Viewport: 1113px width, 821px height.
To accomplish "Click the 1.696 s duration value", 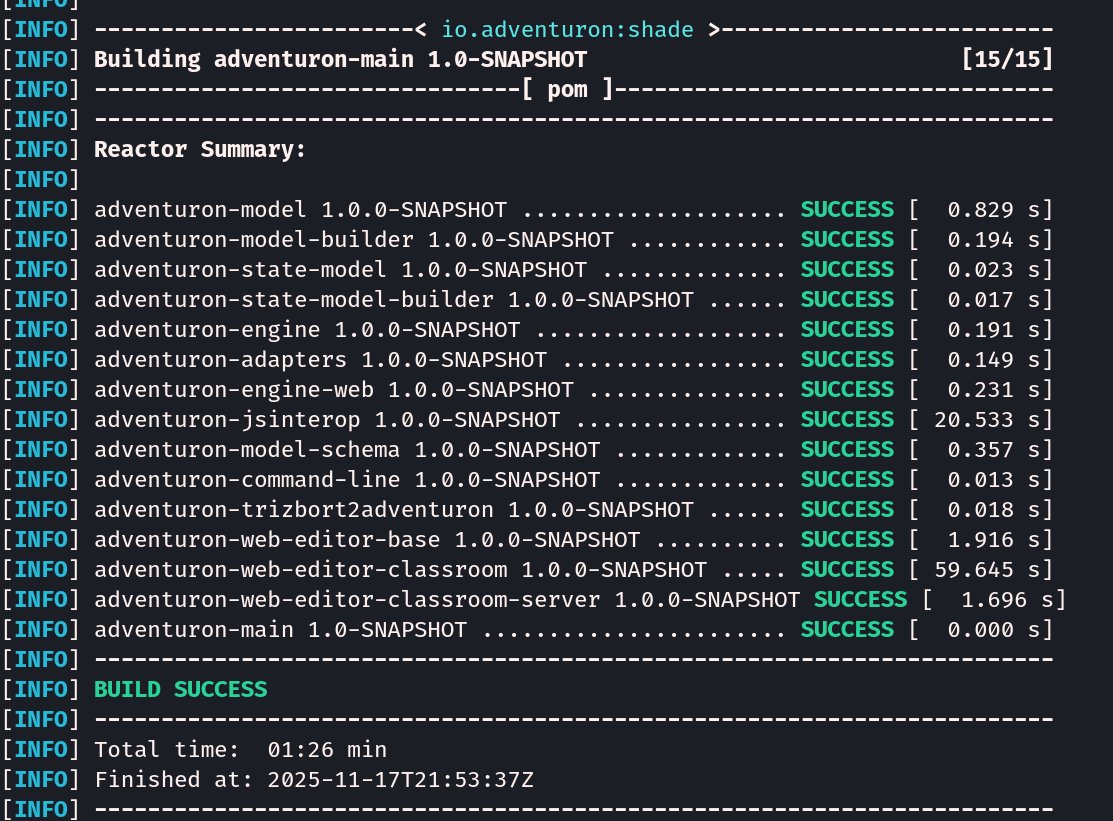I will point(1007,600).
